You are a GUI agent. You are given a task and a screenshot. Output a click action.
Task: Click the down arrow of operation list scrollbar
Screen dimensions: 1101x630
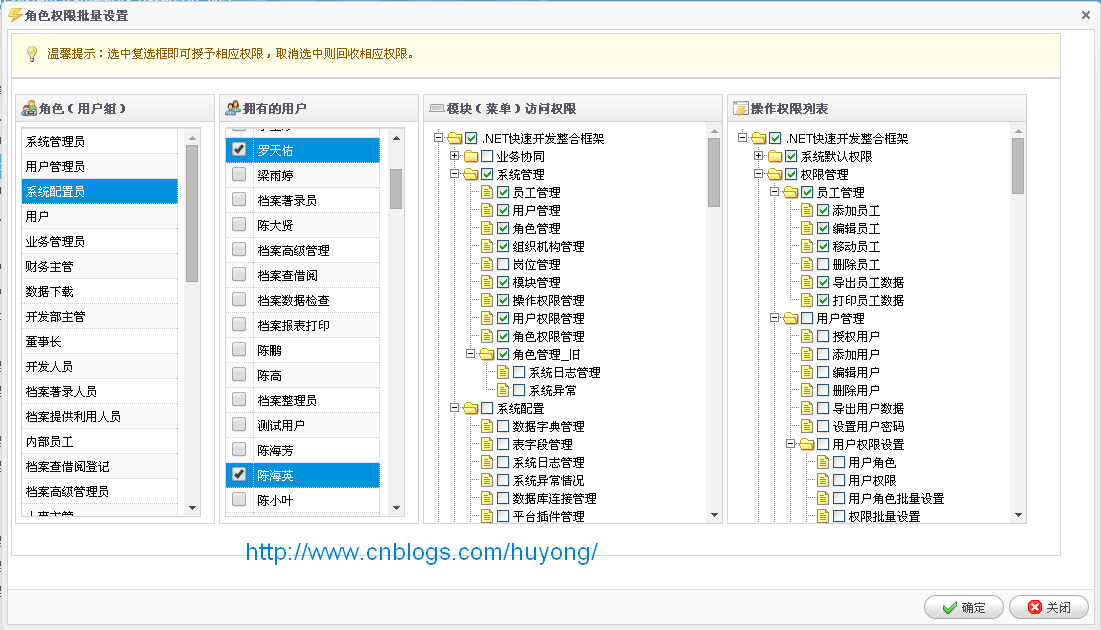click(1018, 516)
